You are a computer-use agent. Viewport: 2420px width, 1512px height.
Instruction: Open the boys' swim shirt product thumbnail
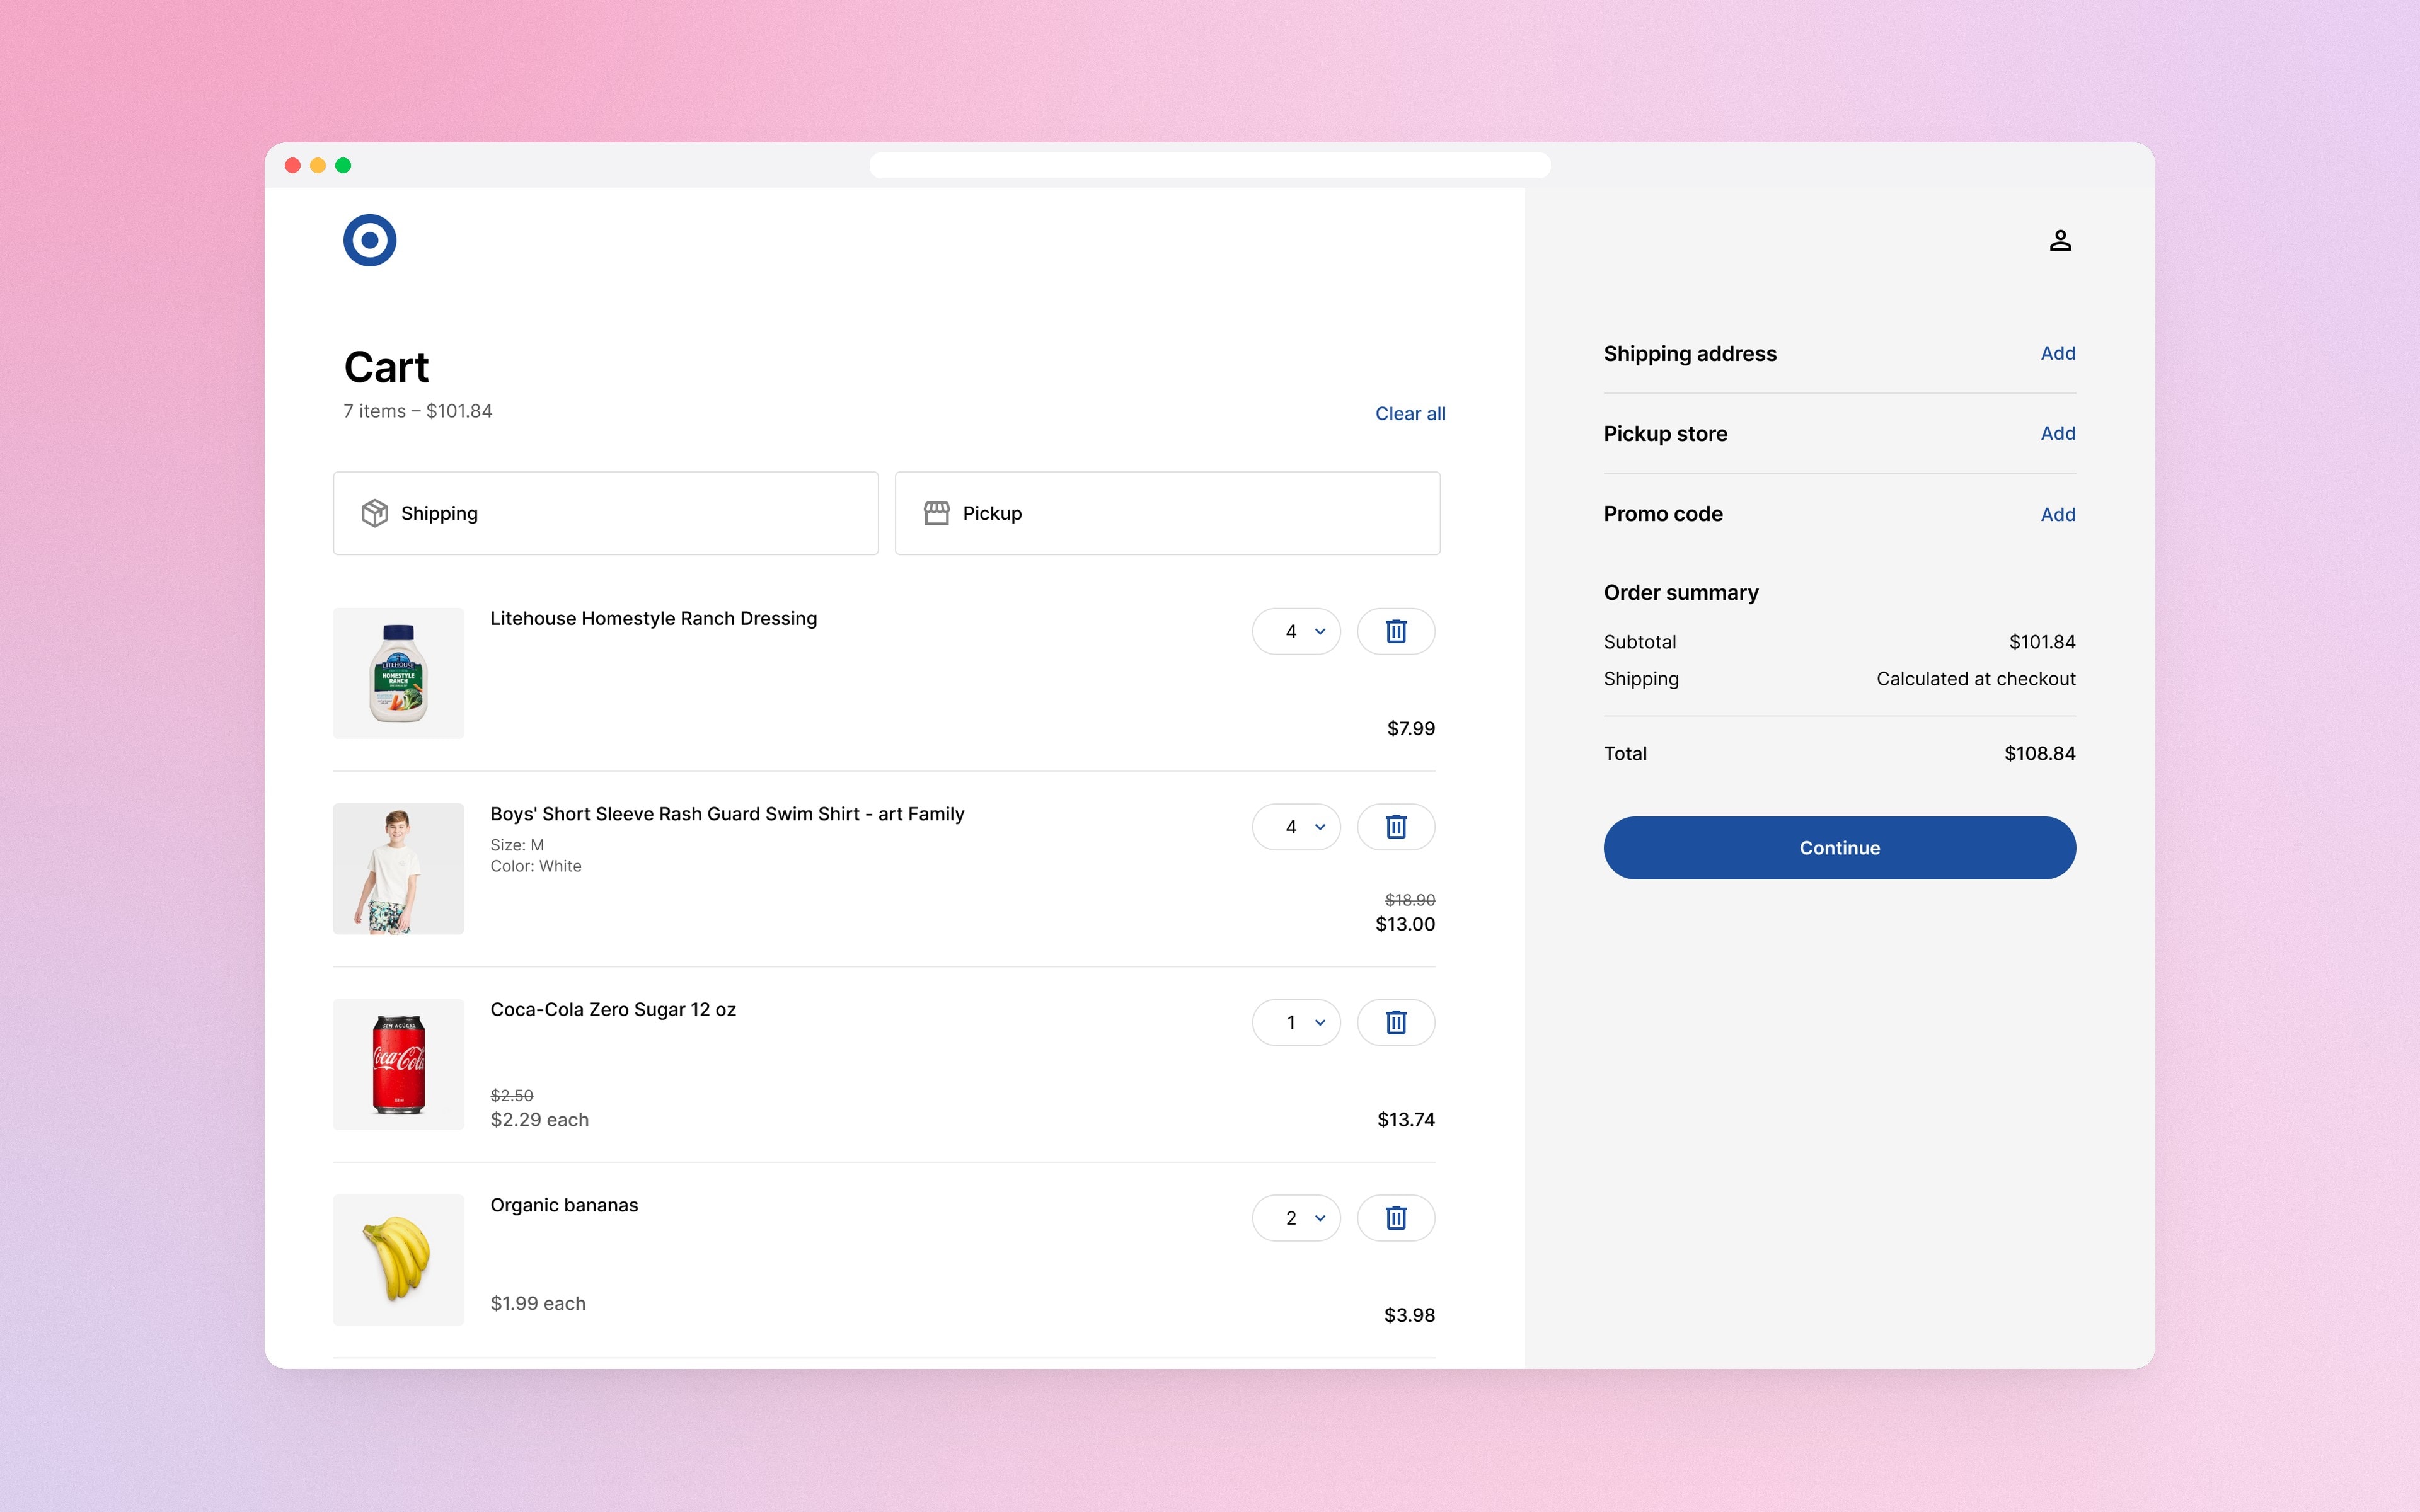[398, 869]
